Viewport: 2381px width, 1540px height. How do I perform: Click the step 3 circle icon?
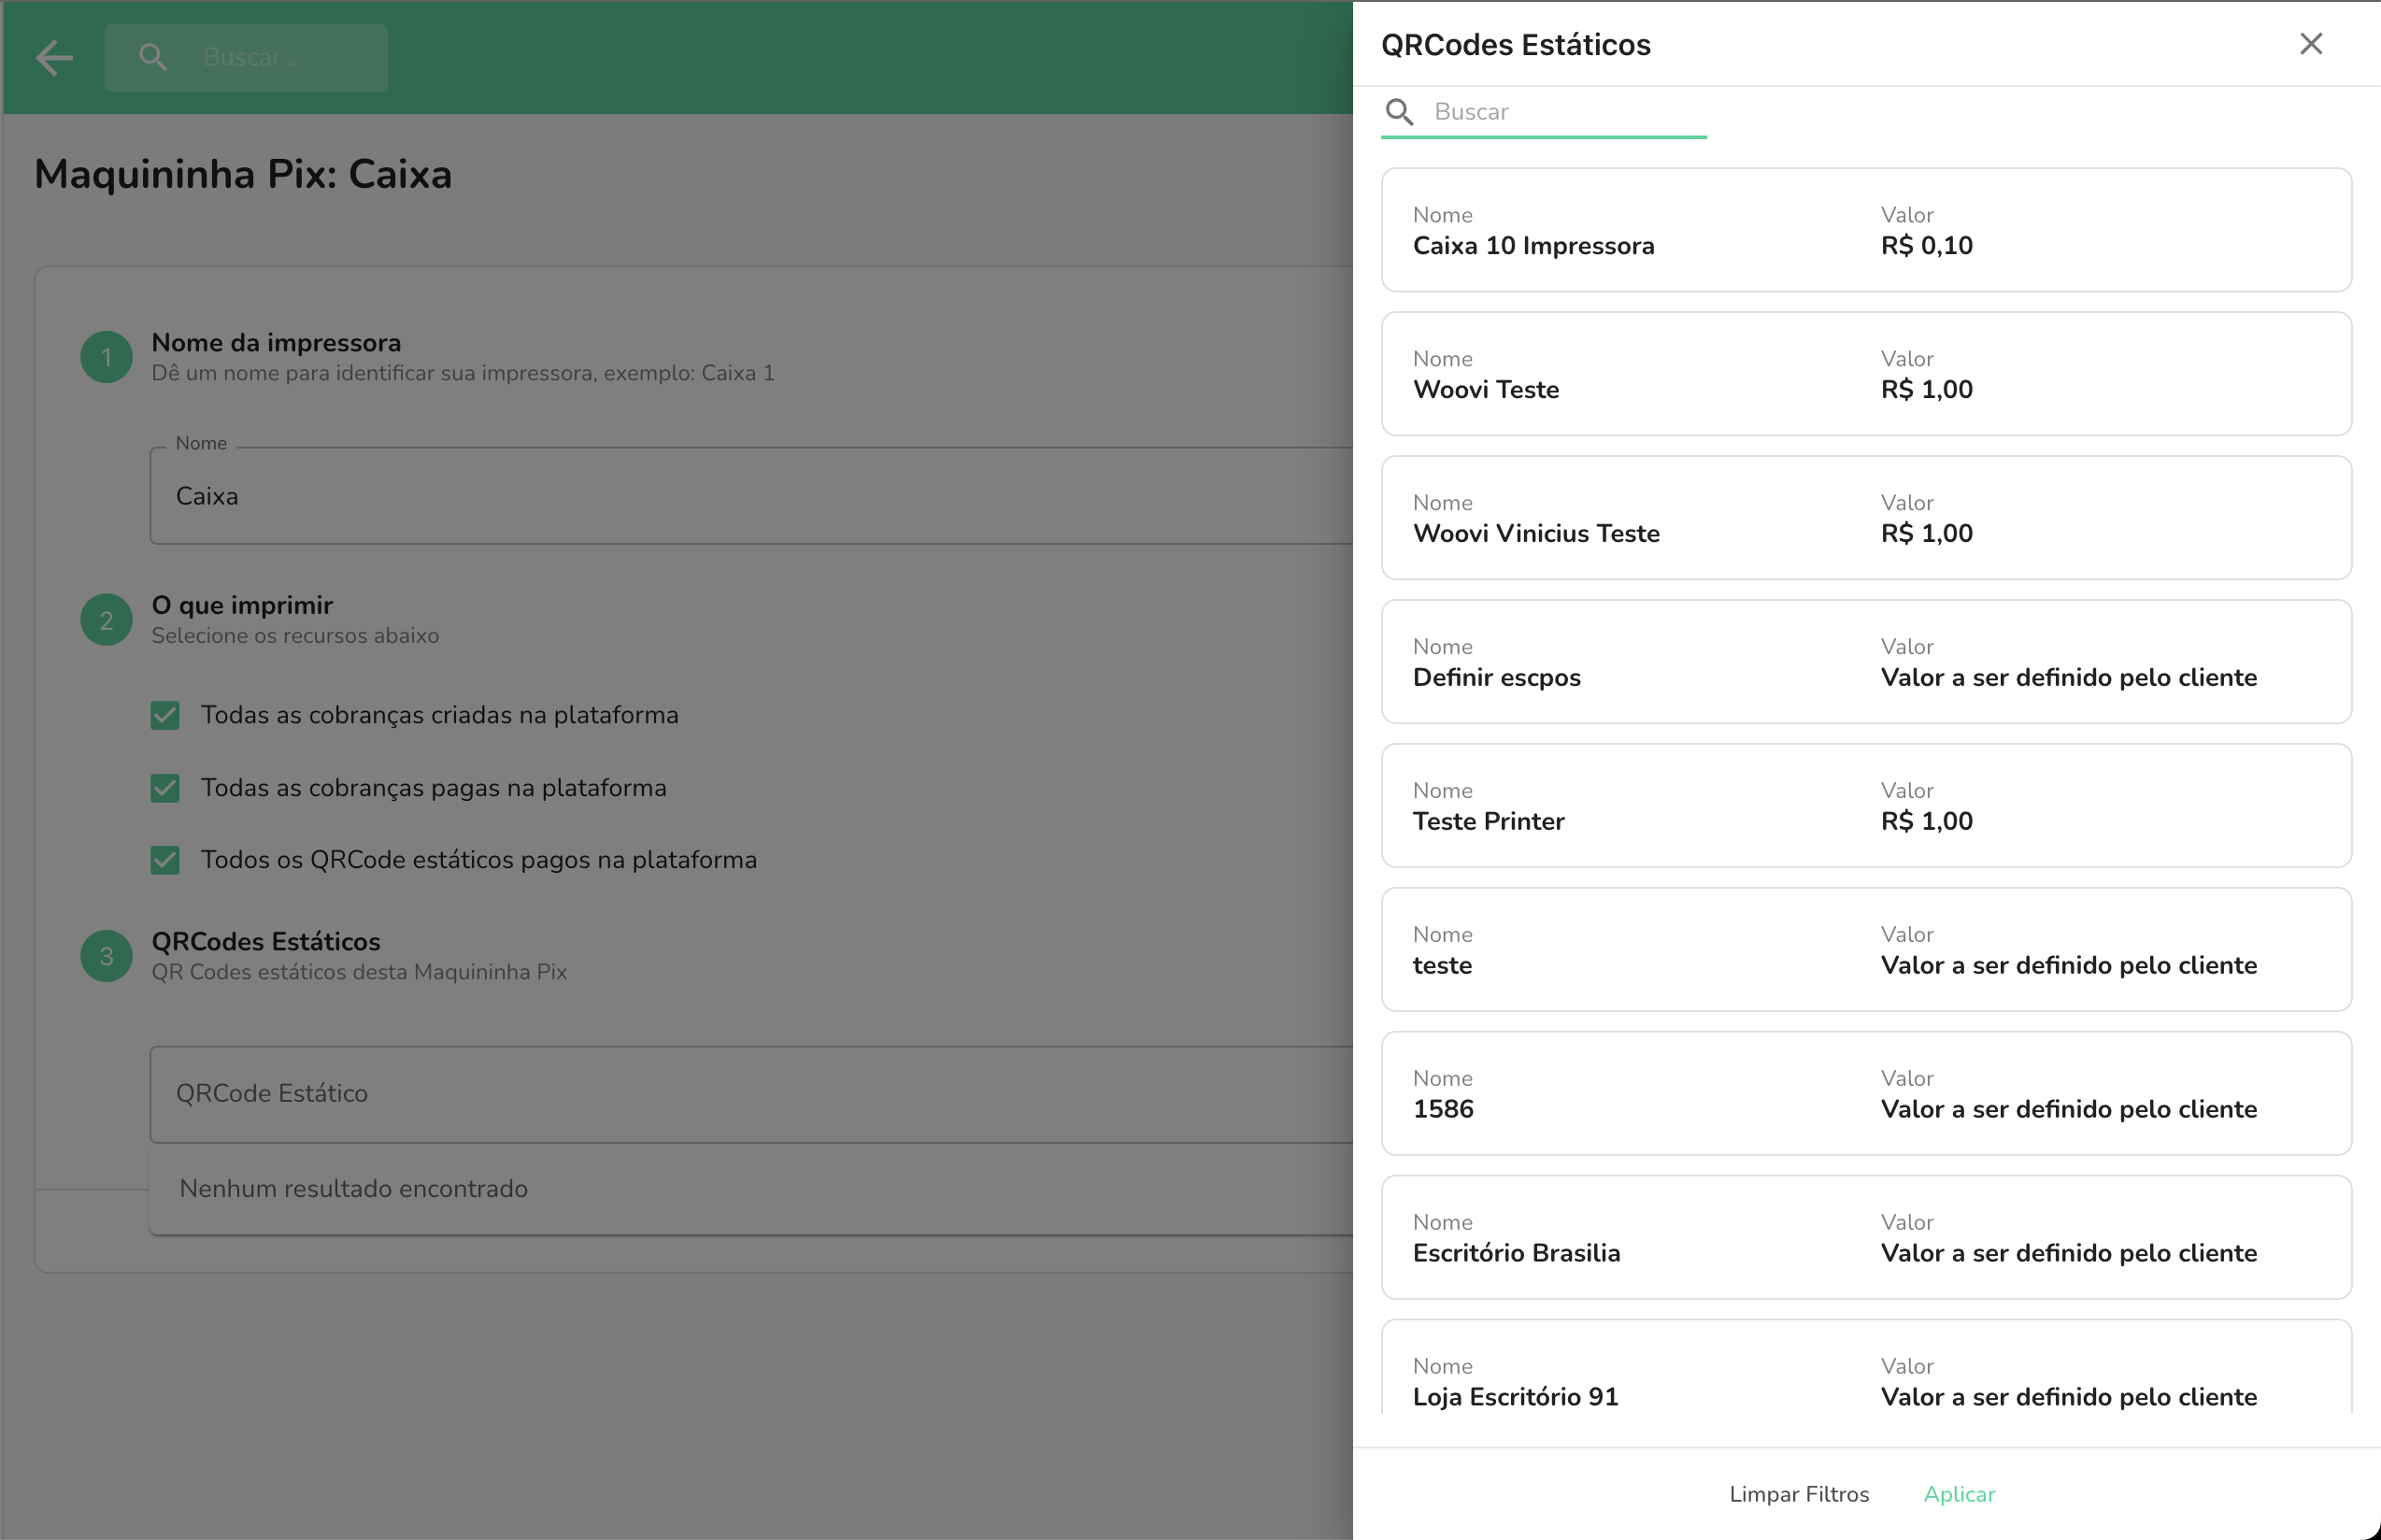[106, 956]
